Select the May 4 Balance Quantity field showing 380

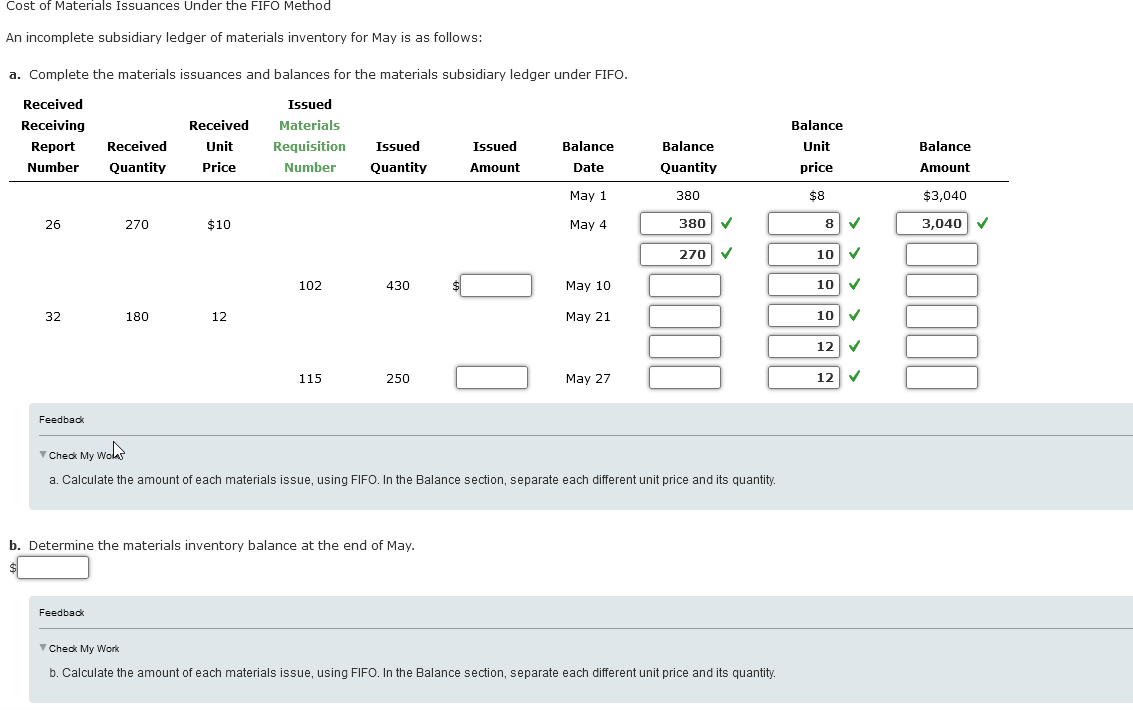point(676,224)
